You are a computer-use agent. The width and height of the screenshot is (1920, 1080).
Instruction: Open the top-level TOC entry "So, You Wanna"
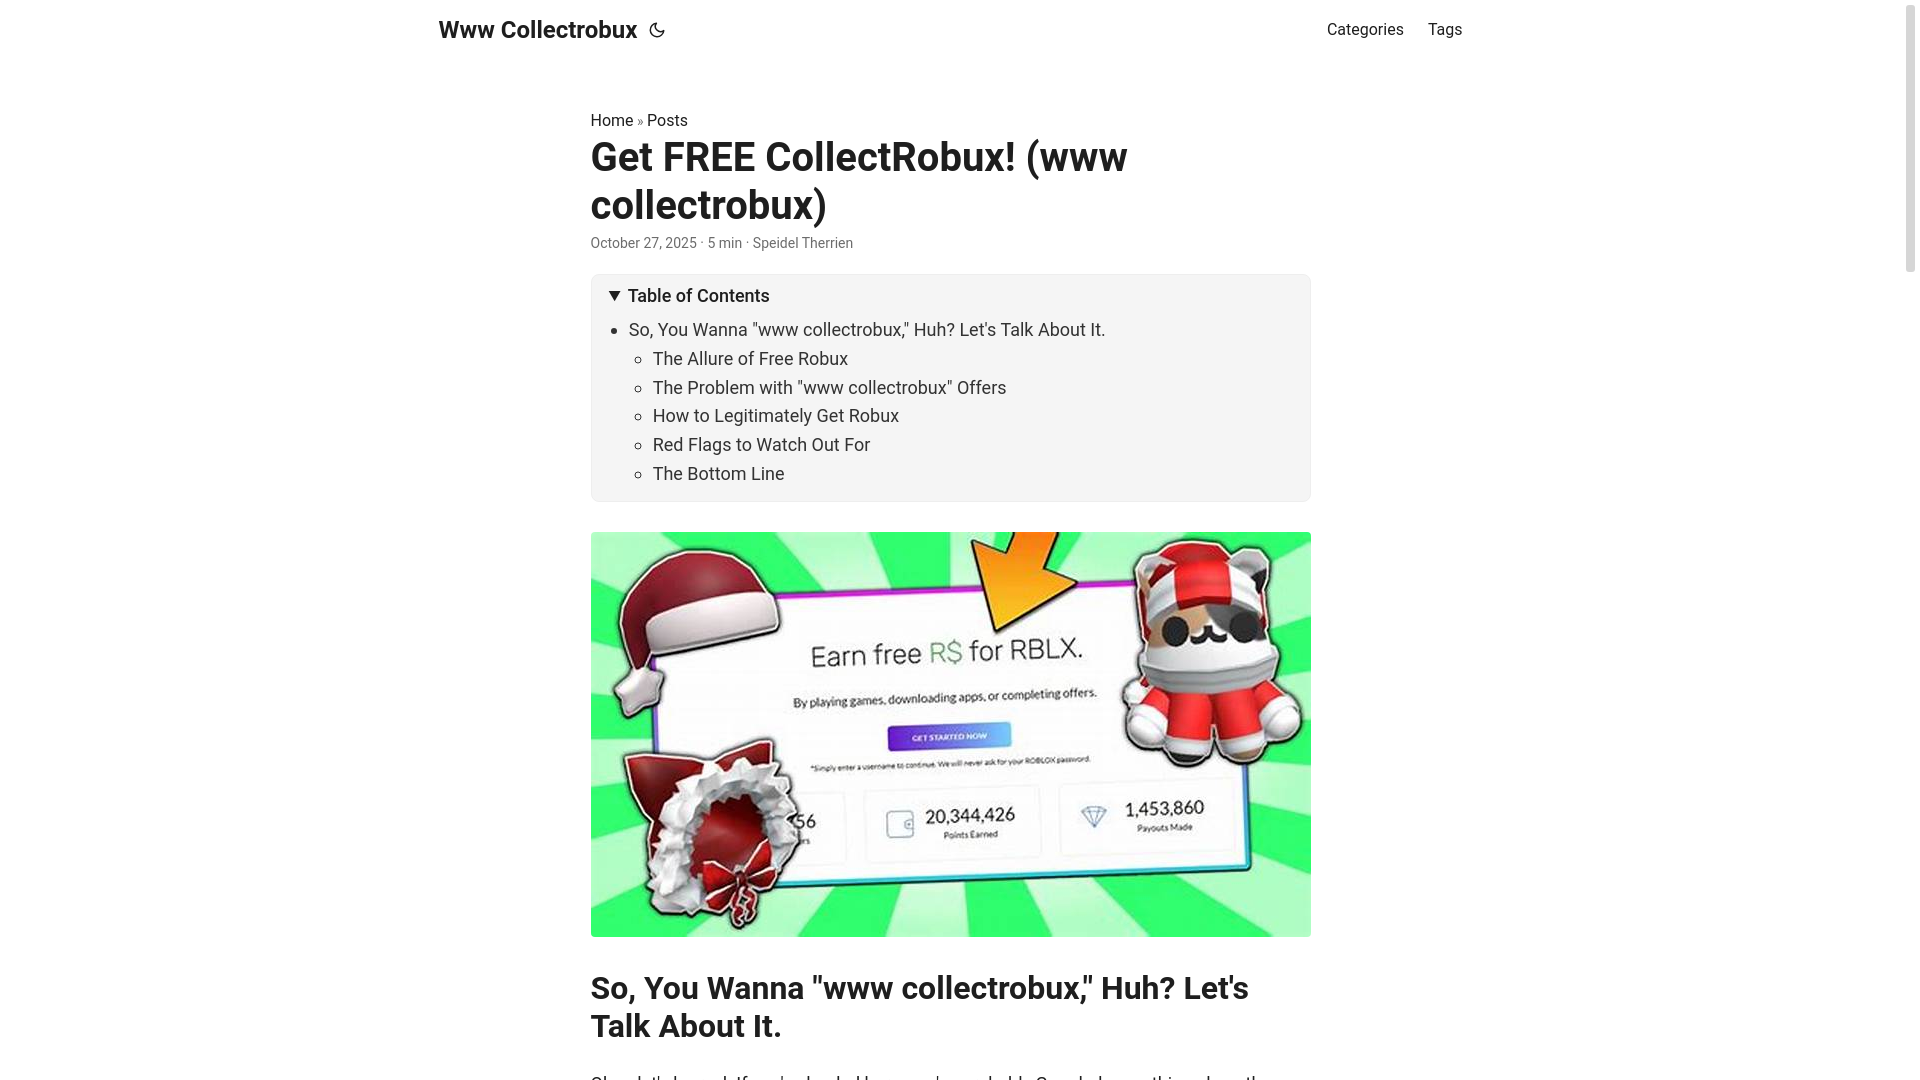click(867, 330)
